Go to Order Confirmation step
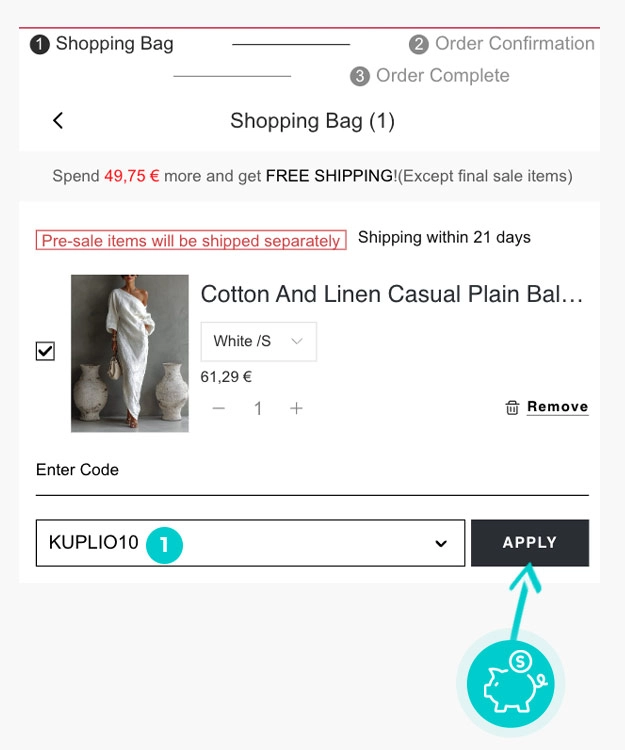Image resolution: width=625 pixels, height=750 pixels. pyautogui.click(x=514, y=44)
